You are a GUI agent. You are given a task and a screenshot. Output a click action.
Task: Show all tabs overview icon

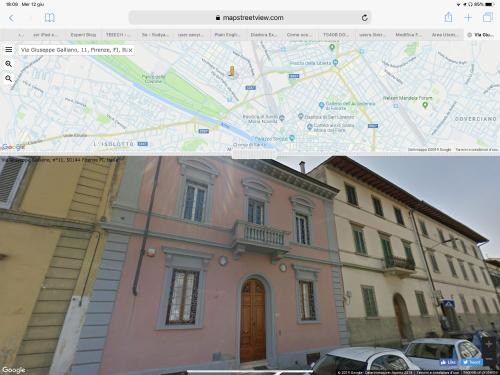tap(488, 17)
